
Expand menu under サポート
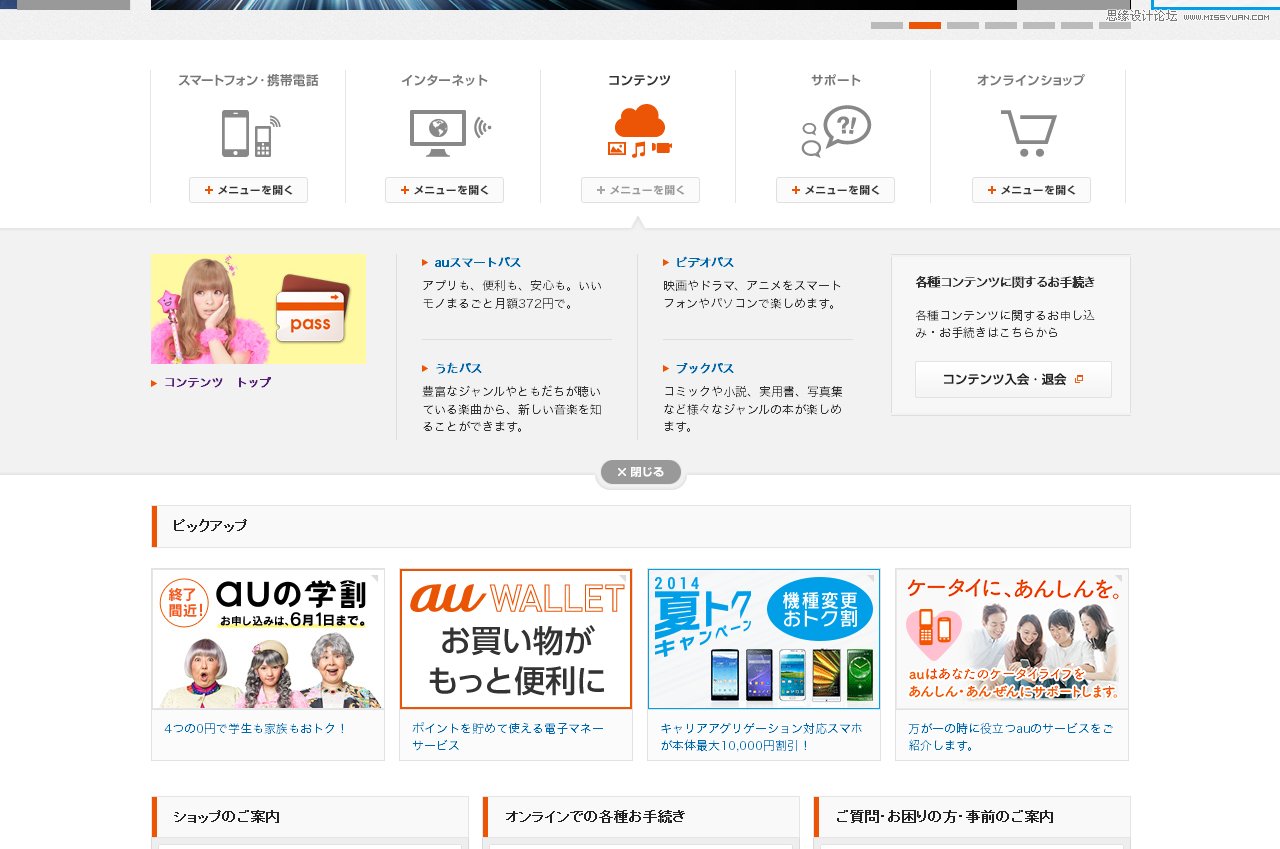point(835,190)
